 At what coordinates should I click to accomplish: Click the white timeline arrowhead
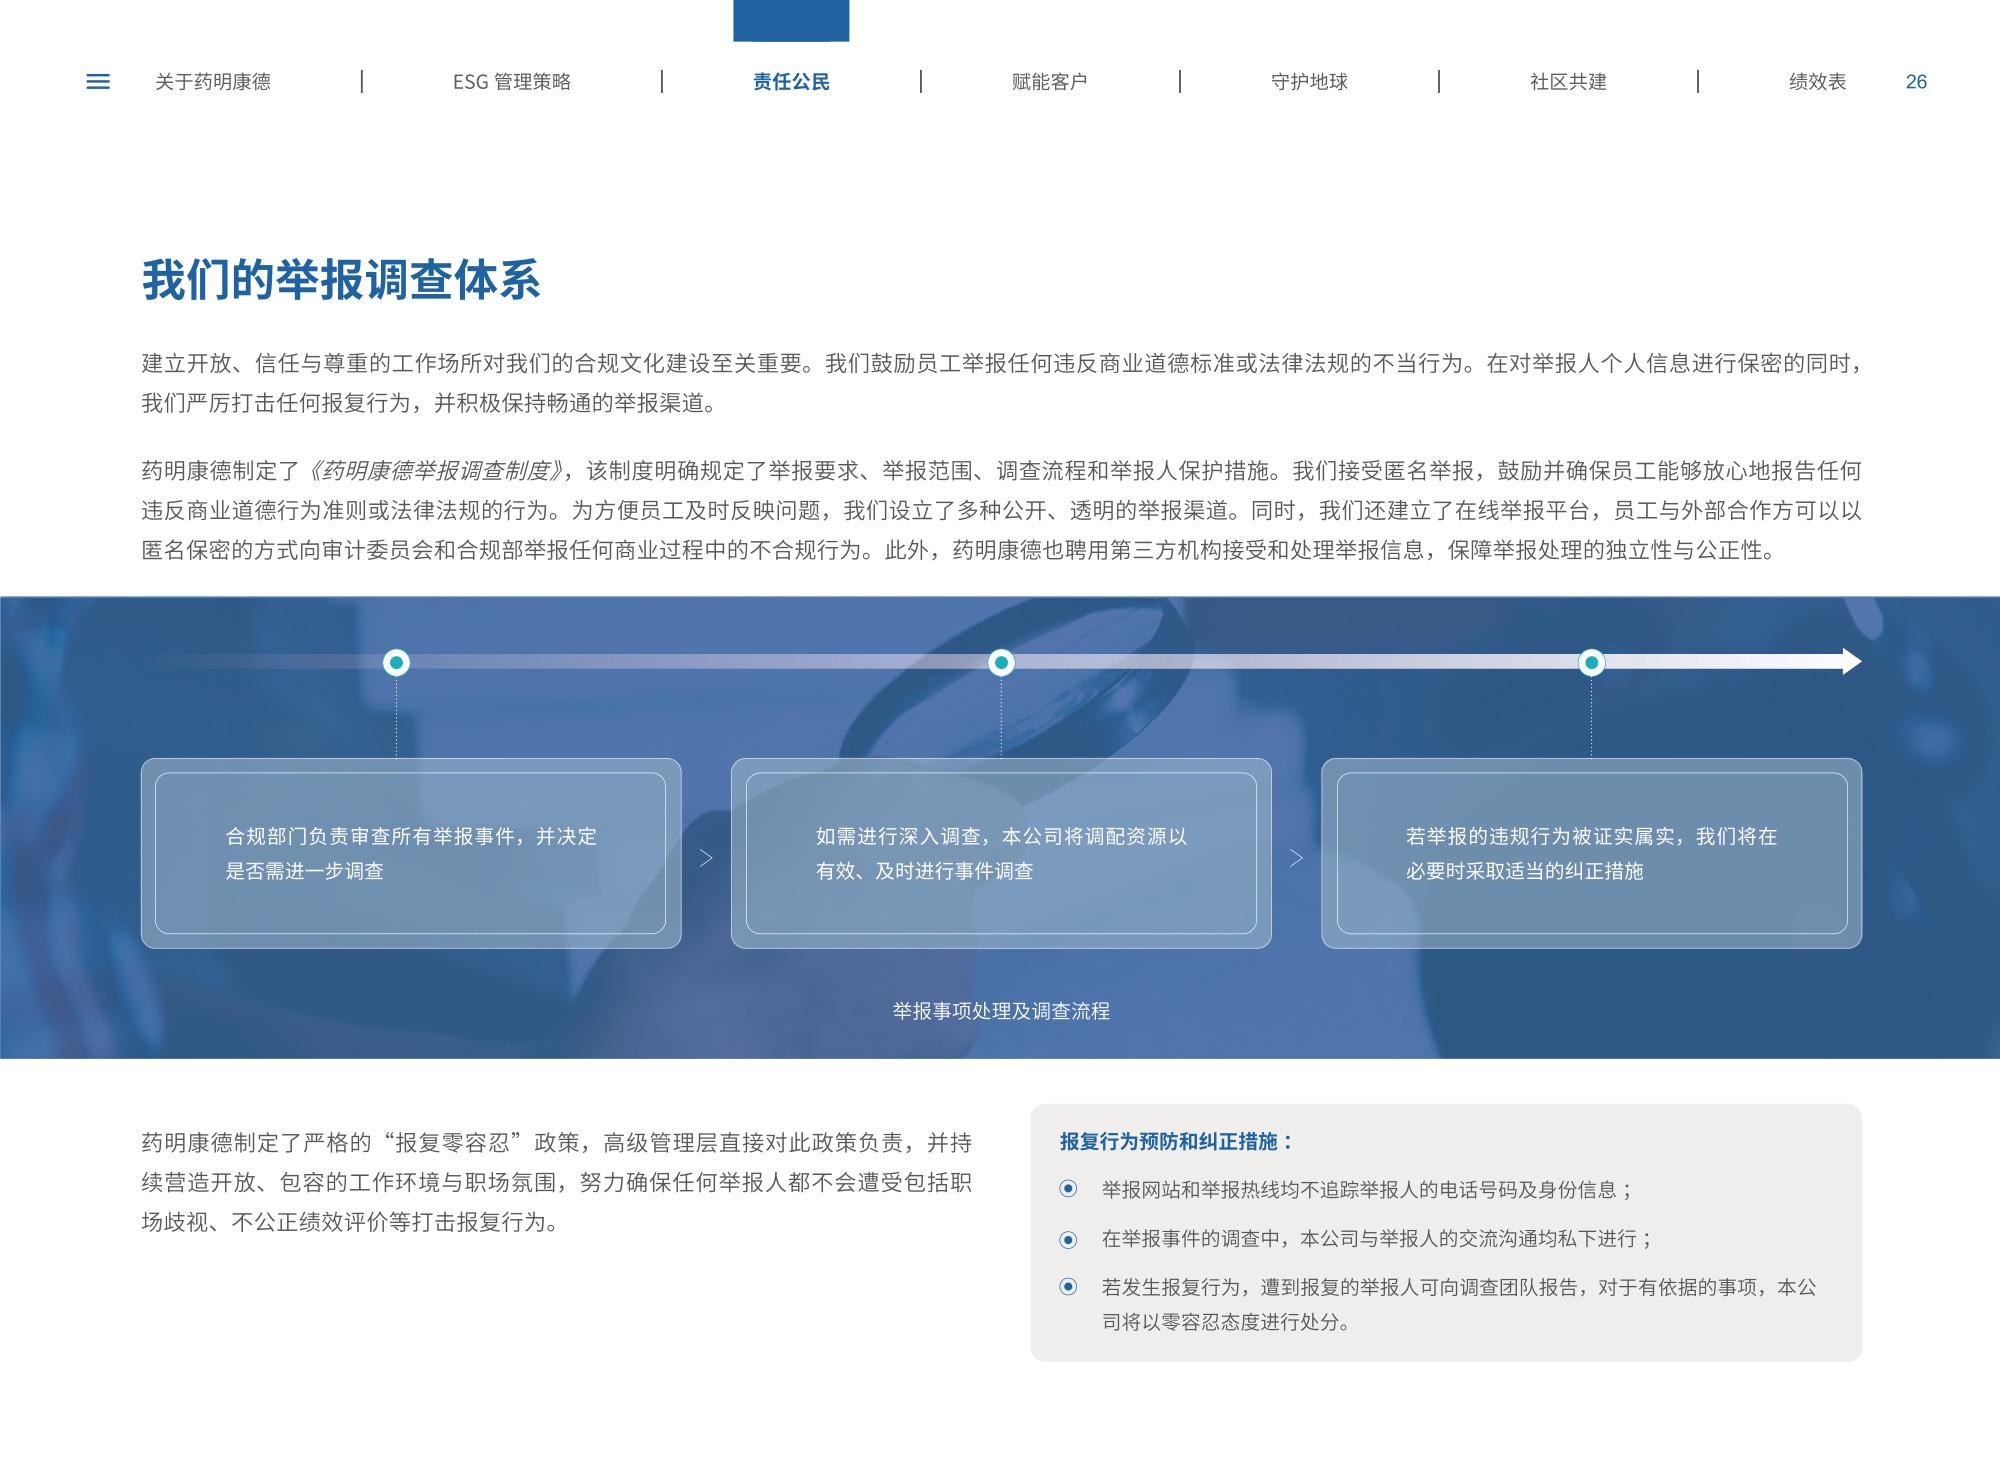[1851, 661]
